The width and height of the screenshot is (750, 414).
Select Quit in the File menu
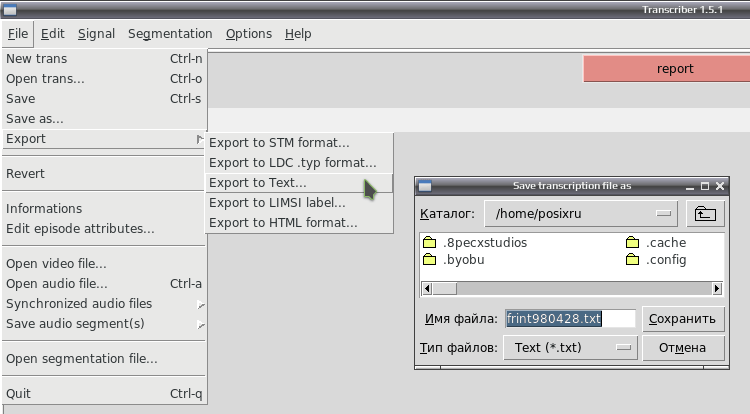tap(104, 394)
